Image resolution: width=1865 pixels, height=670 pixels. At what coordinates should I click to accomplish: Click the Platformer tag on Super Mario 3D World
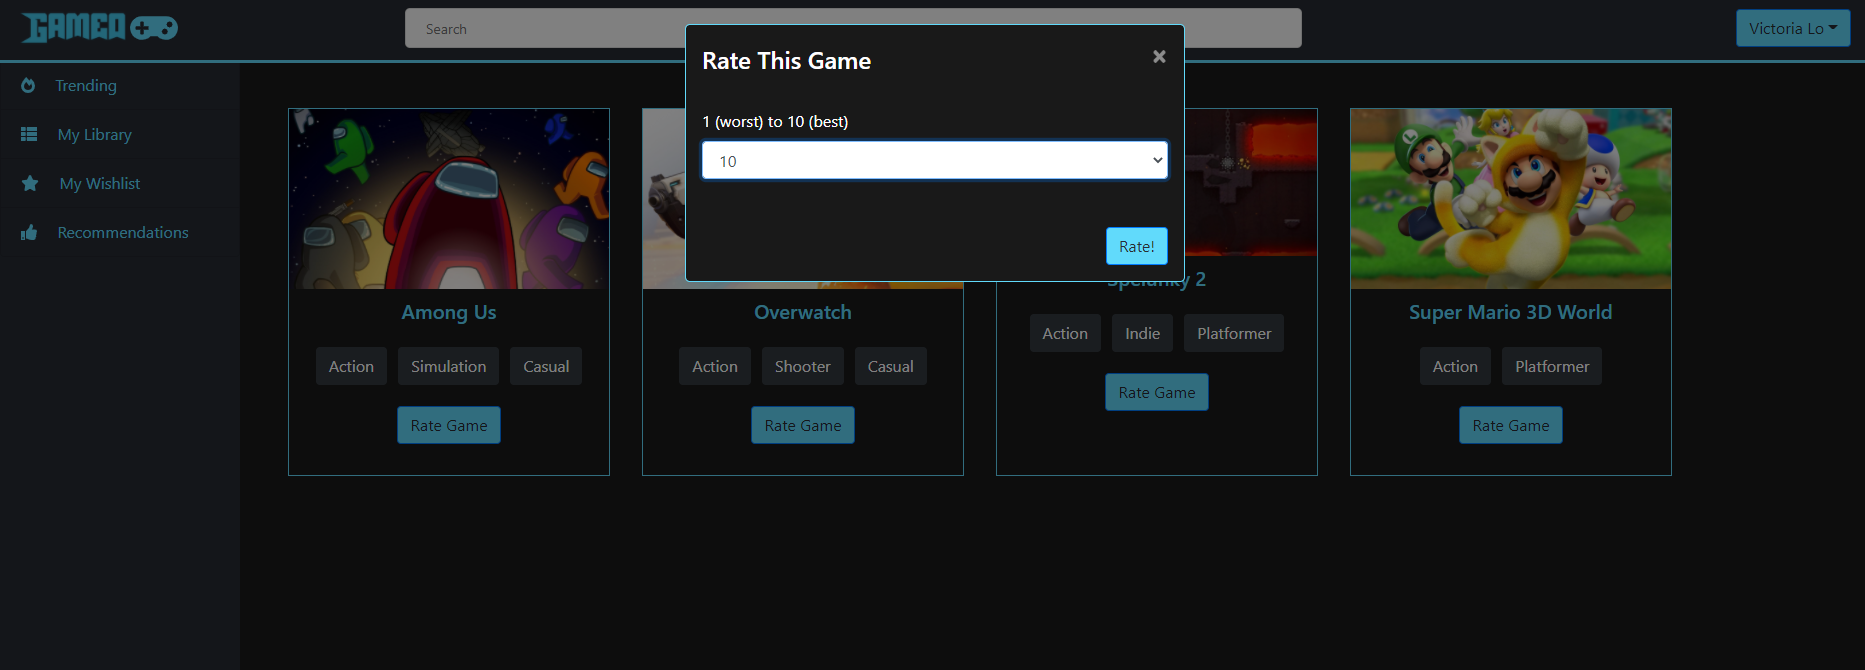1552,366
